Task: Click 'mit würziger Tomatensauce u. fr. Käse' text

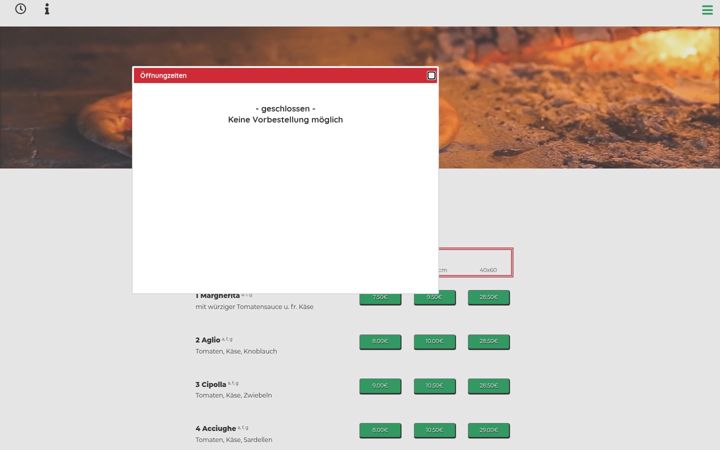Action: coord(254,307)
